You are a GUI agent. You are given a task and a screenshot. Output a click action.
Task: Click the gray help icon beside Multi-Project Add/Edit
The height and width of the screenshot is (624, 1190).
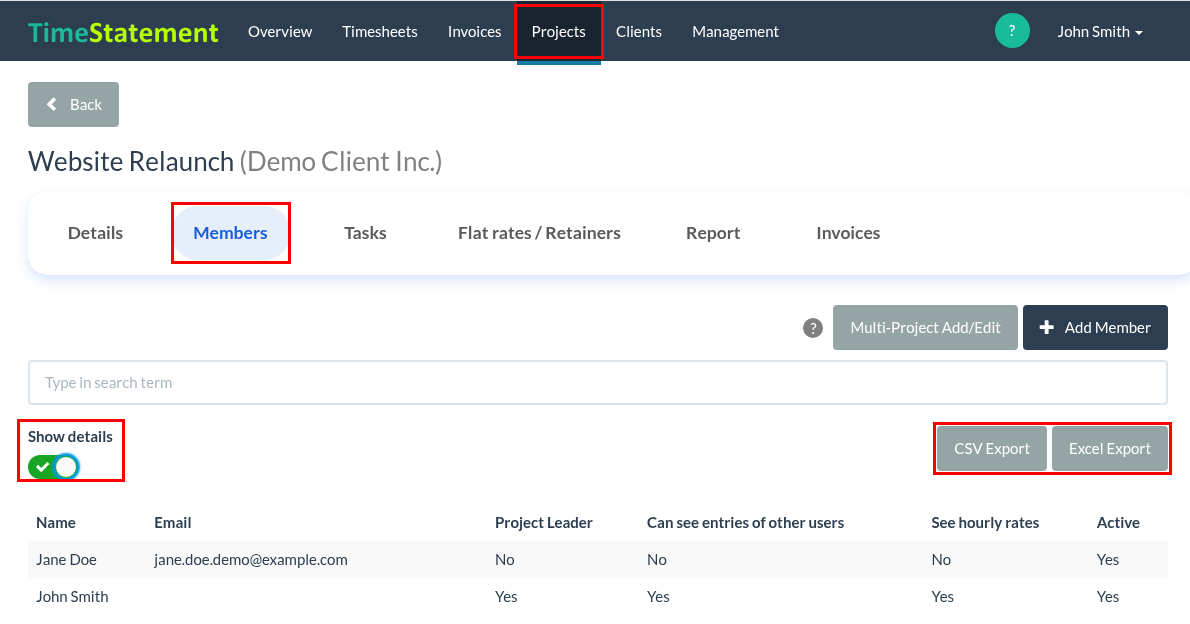(813, 328)
